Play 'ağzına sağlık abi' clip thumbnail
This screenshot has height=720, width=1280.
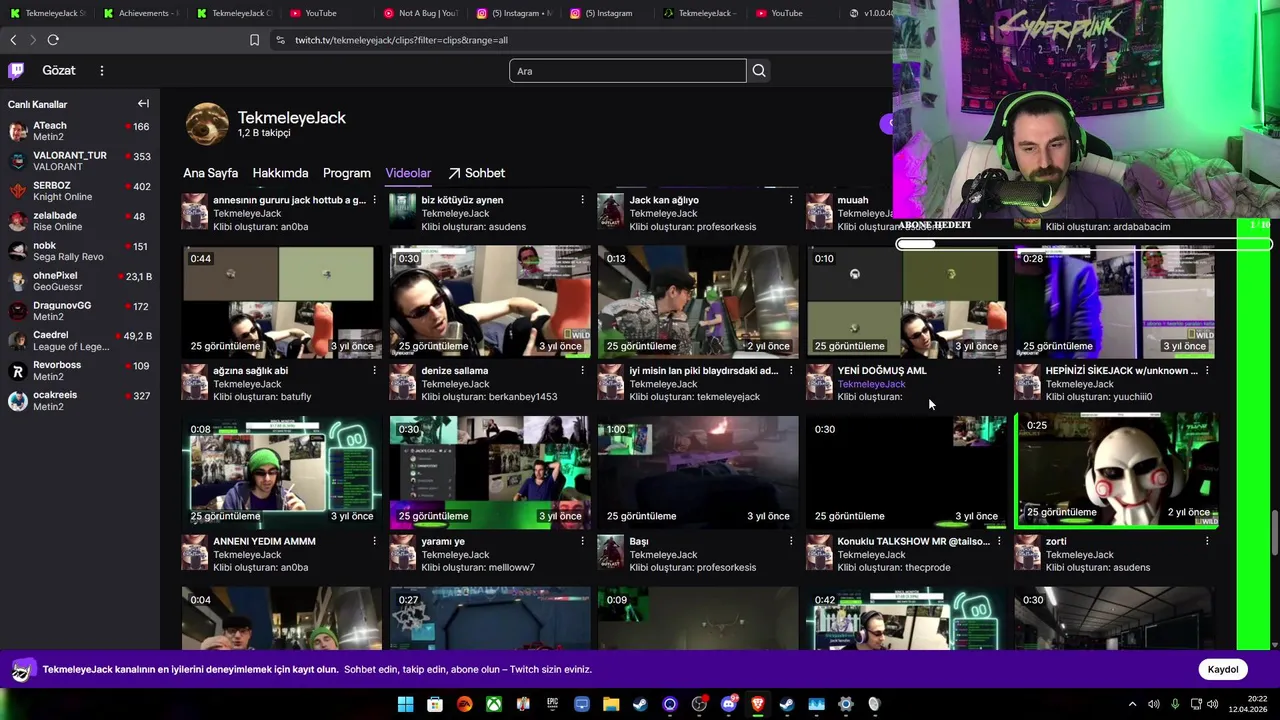[282, 301]
